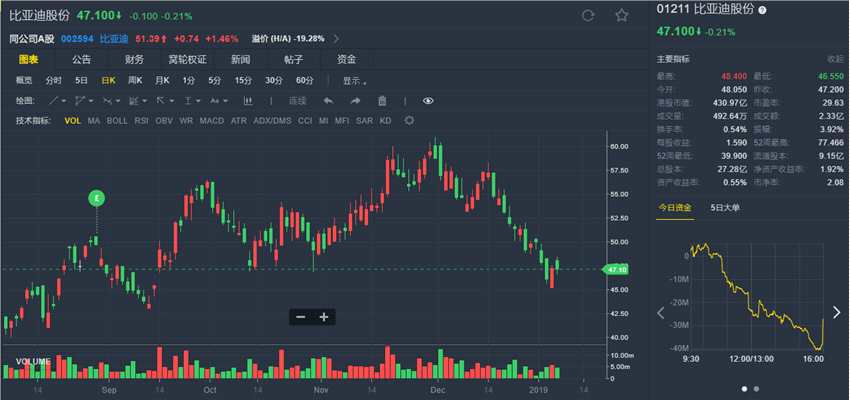Screen dimensions: 850x400
Task: Select the 周K weekly chart period
Action: pos(135,80)
